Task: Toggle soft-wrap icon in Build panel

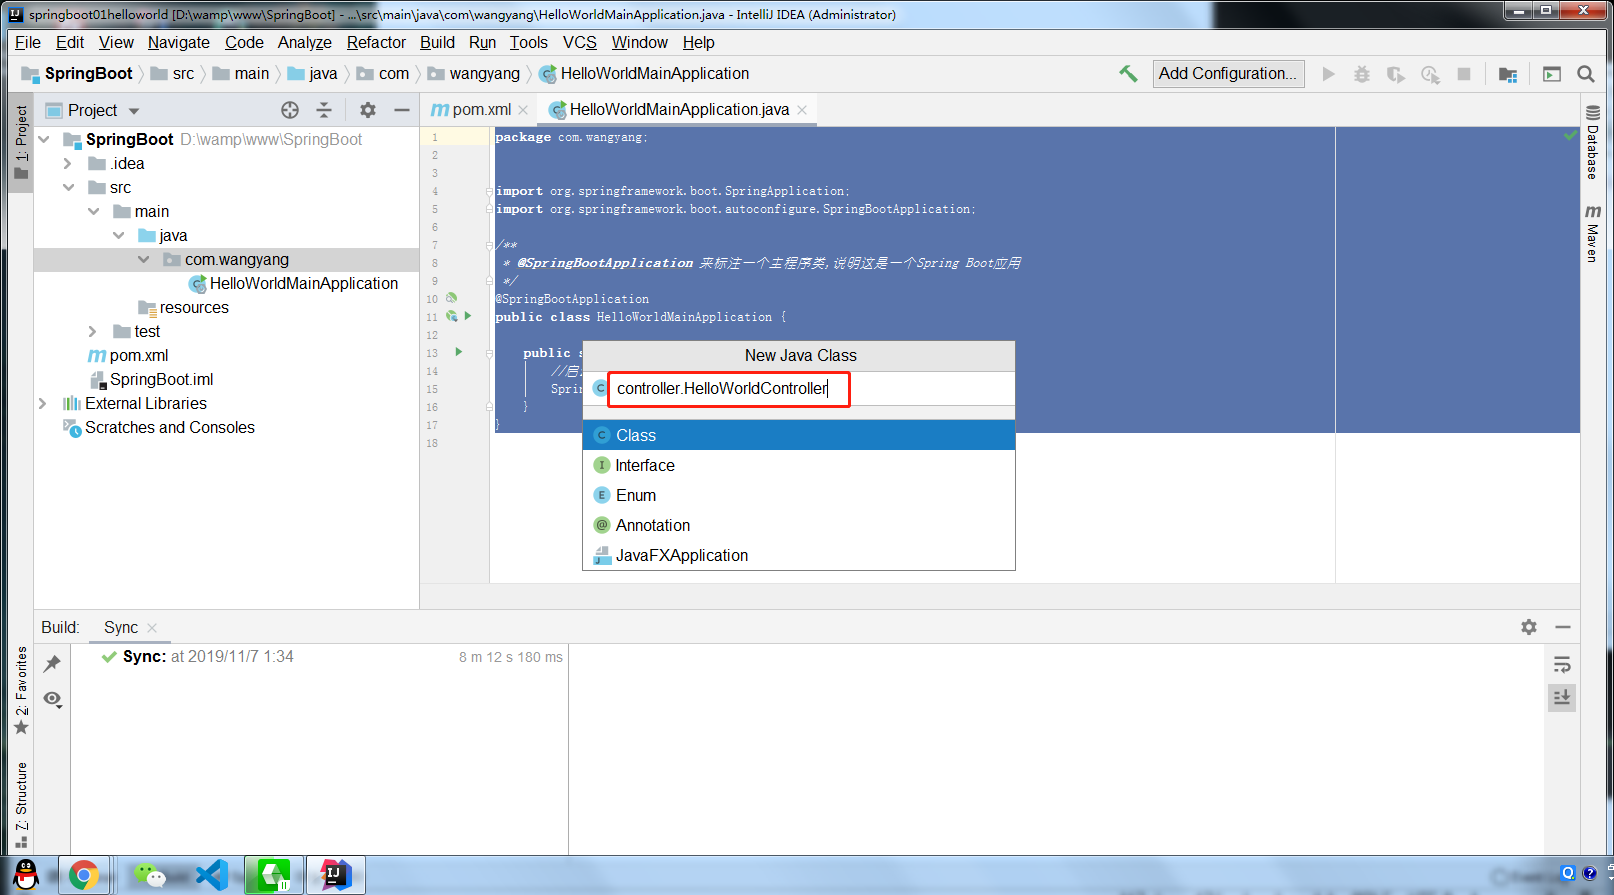Action: tap(1562, 665)
